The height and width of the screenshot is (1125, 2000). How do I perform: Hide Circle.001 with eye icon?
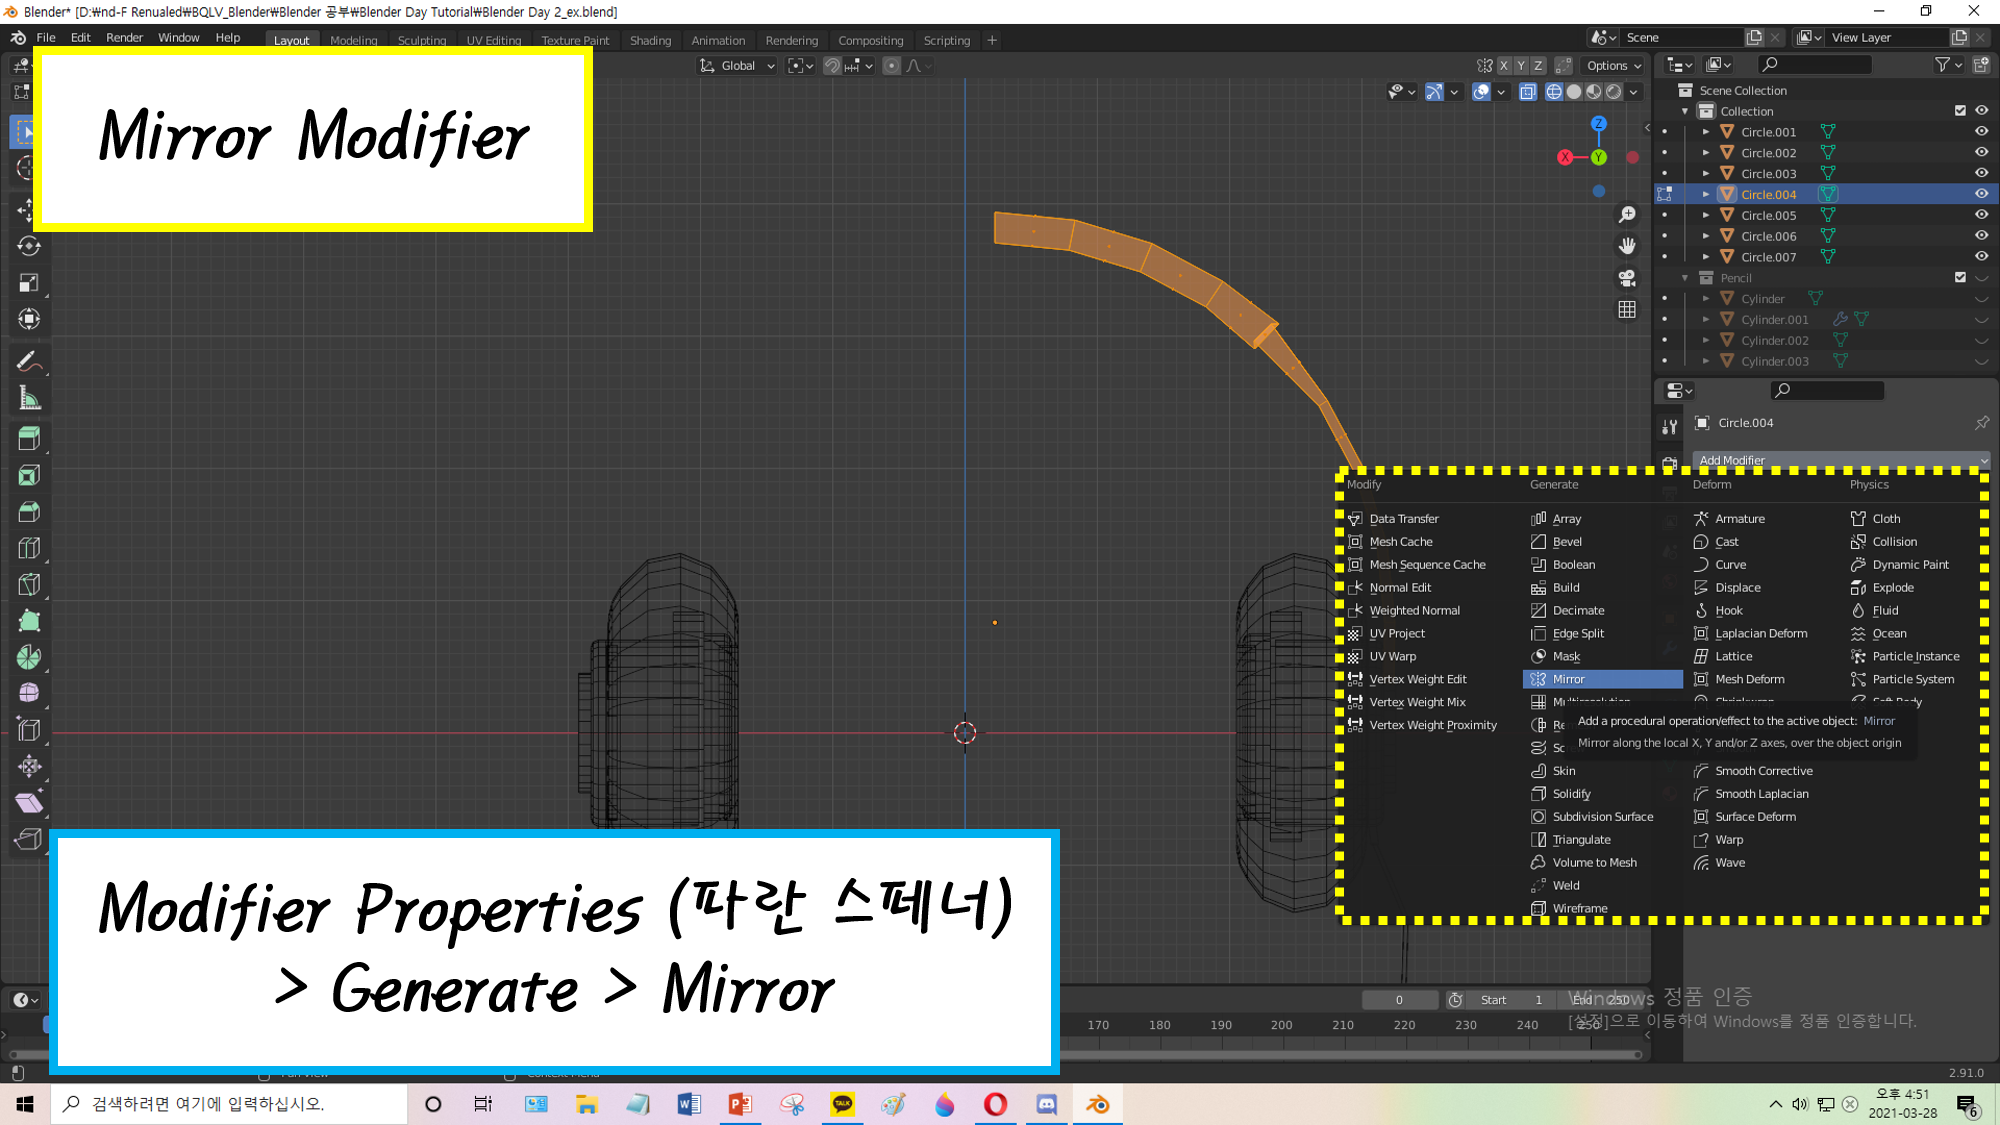(x=1981, y=132)
